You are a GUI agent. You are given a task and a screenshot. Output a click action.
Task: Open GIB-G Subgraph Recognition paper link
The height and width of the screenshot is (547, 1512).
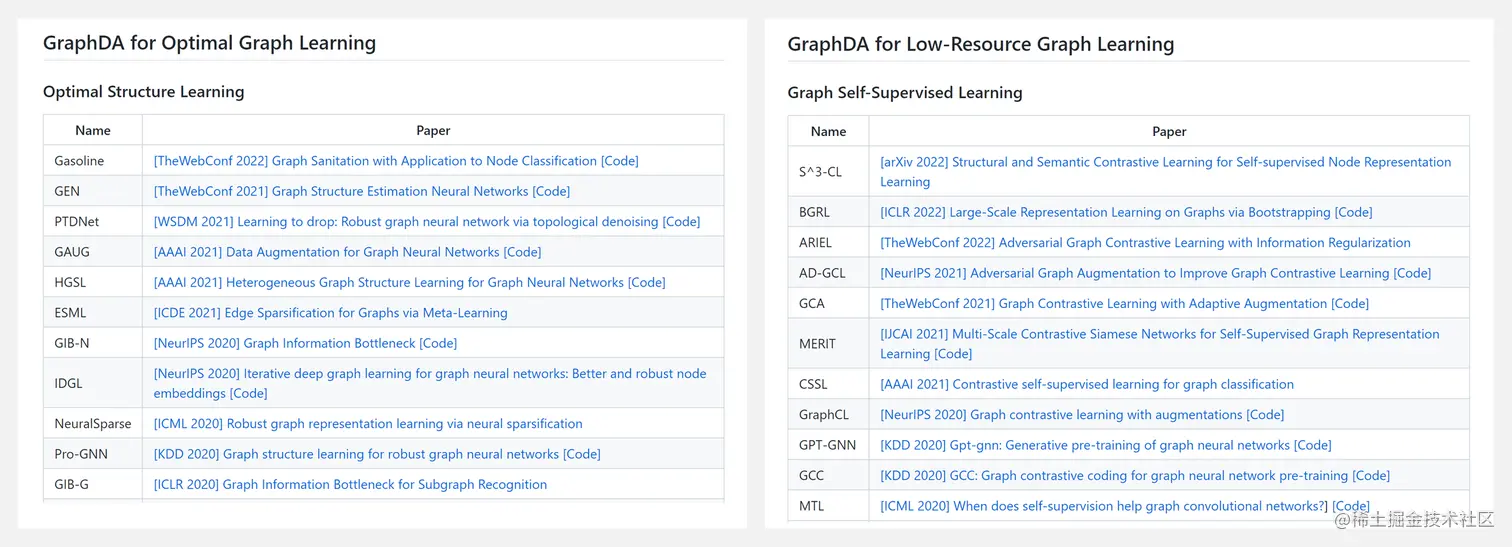click(x=350, y=485)
